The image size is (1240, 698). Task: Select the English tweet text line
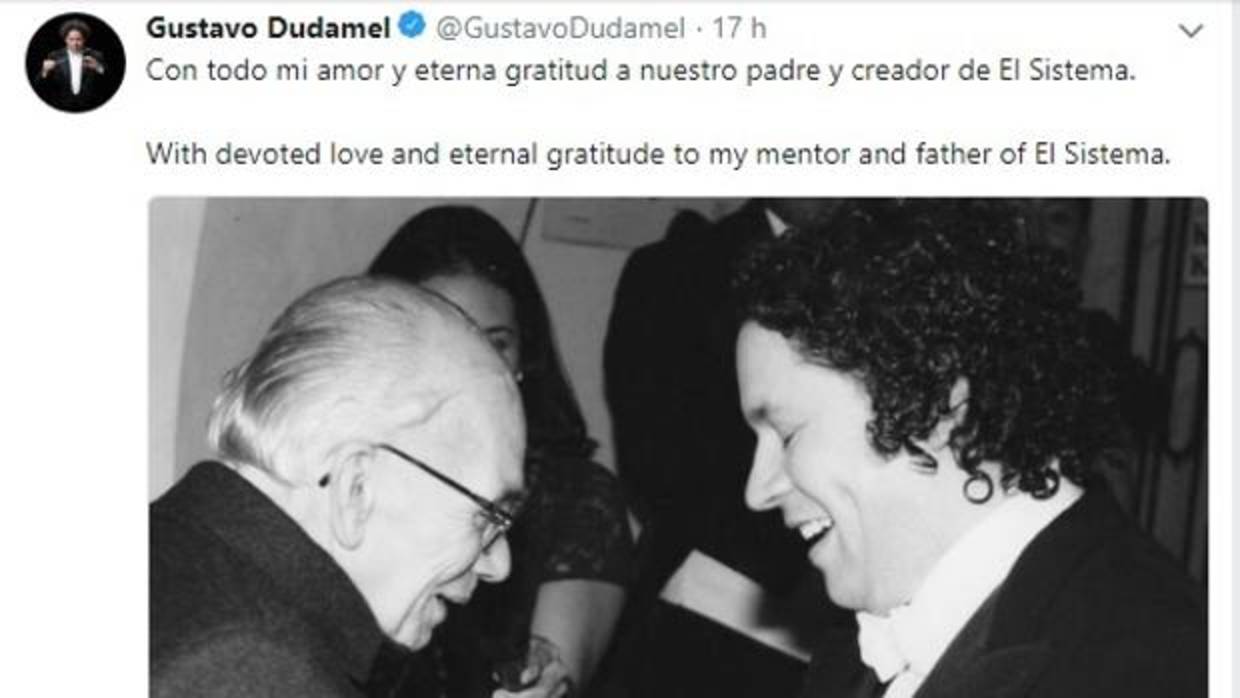657,154
